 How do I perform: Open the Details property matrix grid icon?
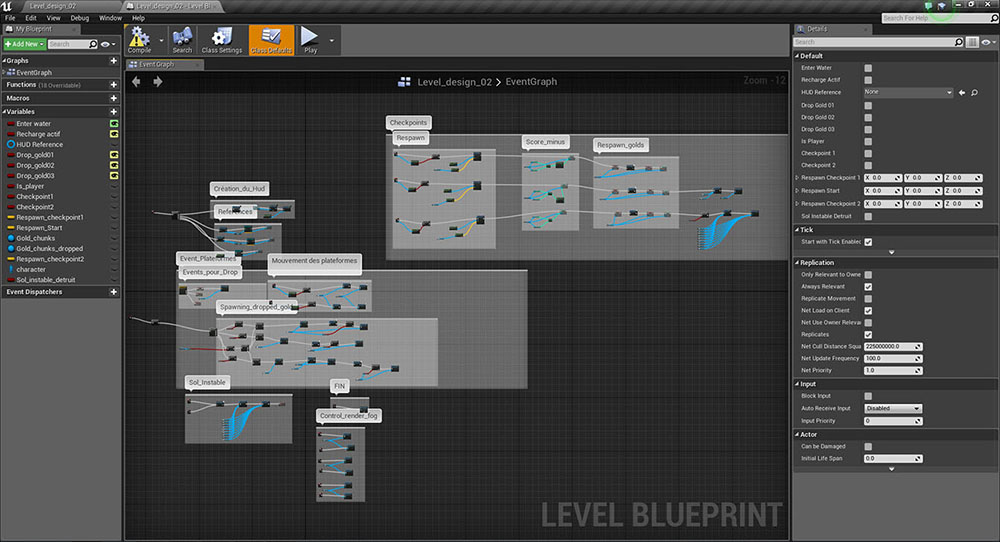point(972,42)
